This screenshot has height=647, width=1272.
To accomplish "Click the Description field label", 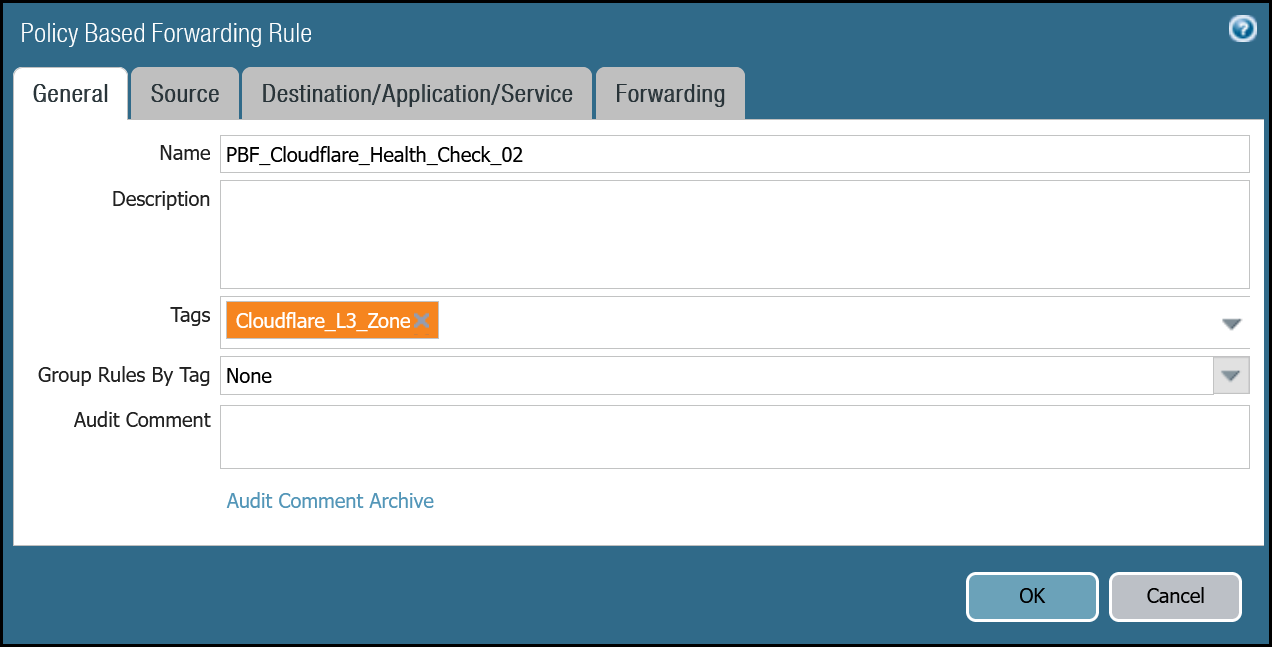I will click(161, 199).
